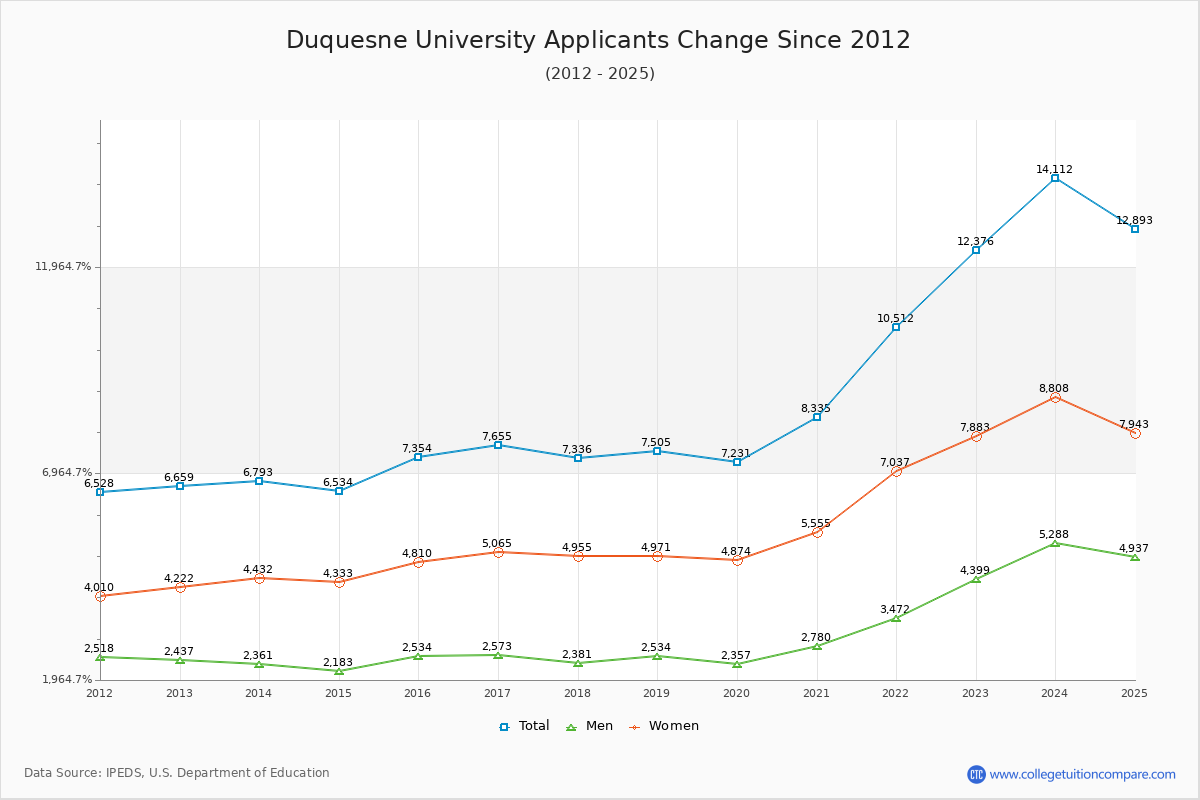The image size is (1200, 800).
Task: Click the 2025 Total data point 12,893
Action: pos(1135,229)
